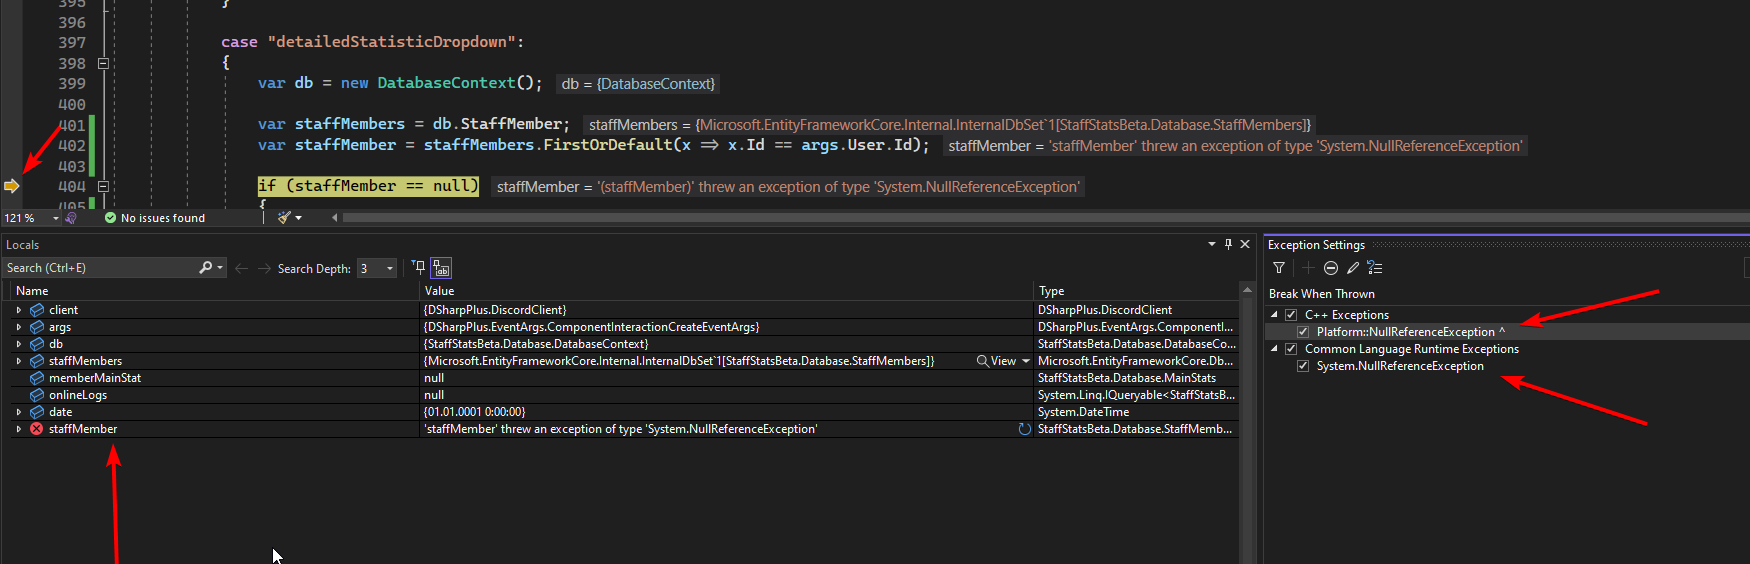This screenshot has width=1750, height=564.
Task: Click the yellow current-statement arrow in the gutter
Action: (x=11, y=186)
